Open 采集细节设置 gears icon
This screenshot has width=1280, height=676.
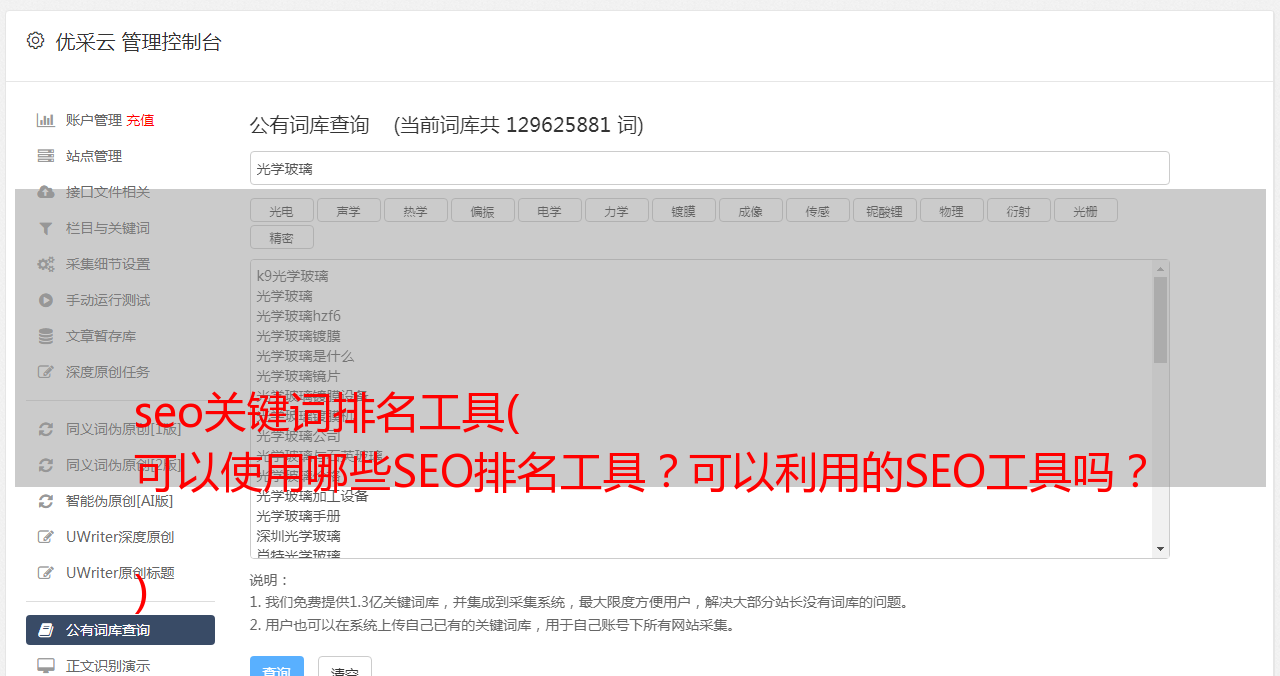(46, 264)
